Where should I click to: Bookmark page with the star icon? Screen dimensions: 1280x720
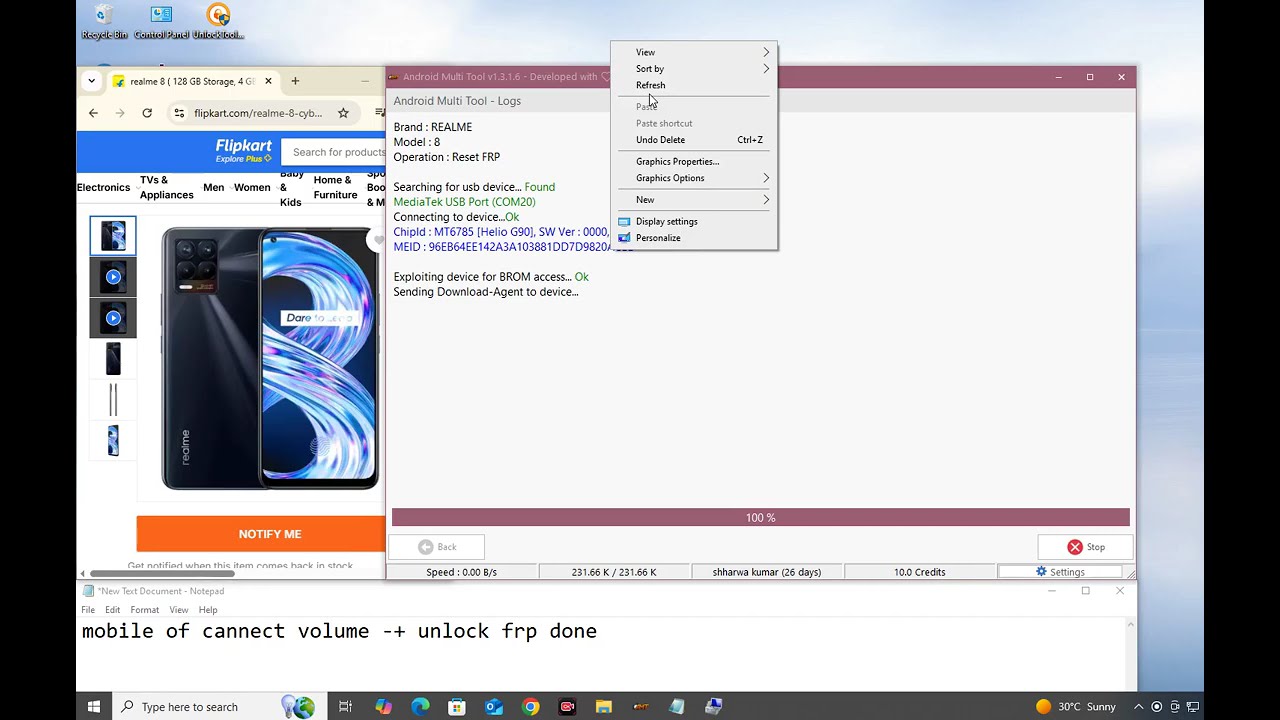coord(343,113)
